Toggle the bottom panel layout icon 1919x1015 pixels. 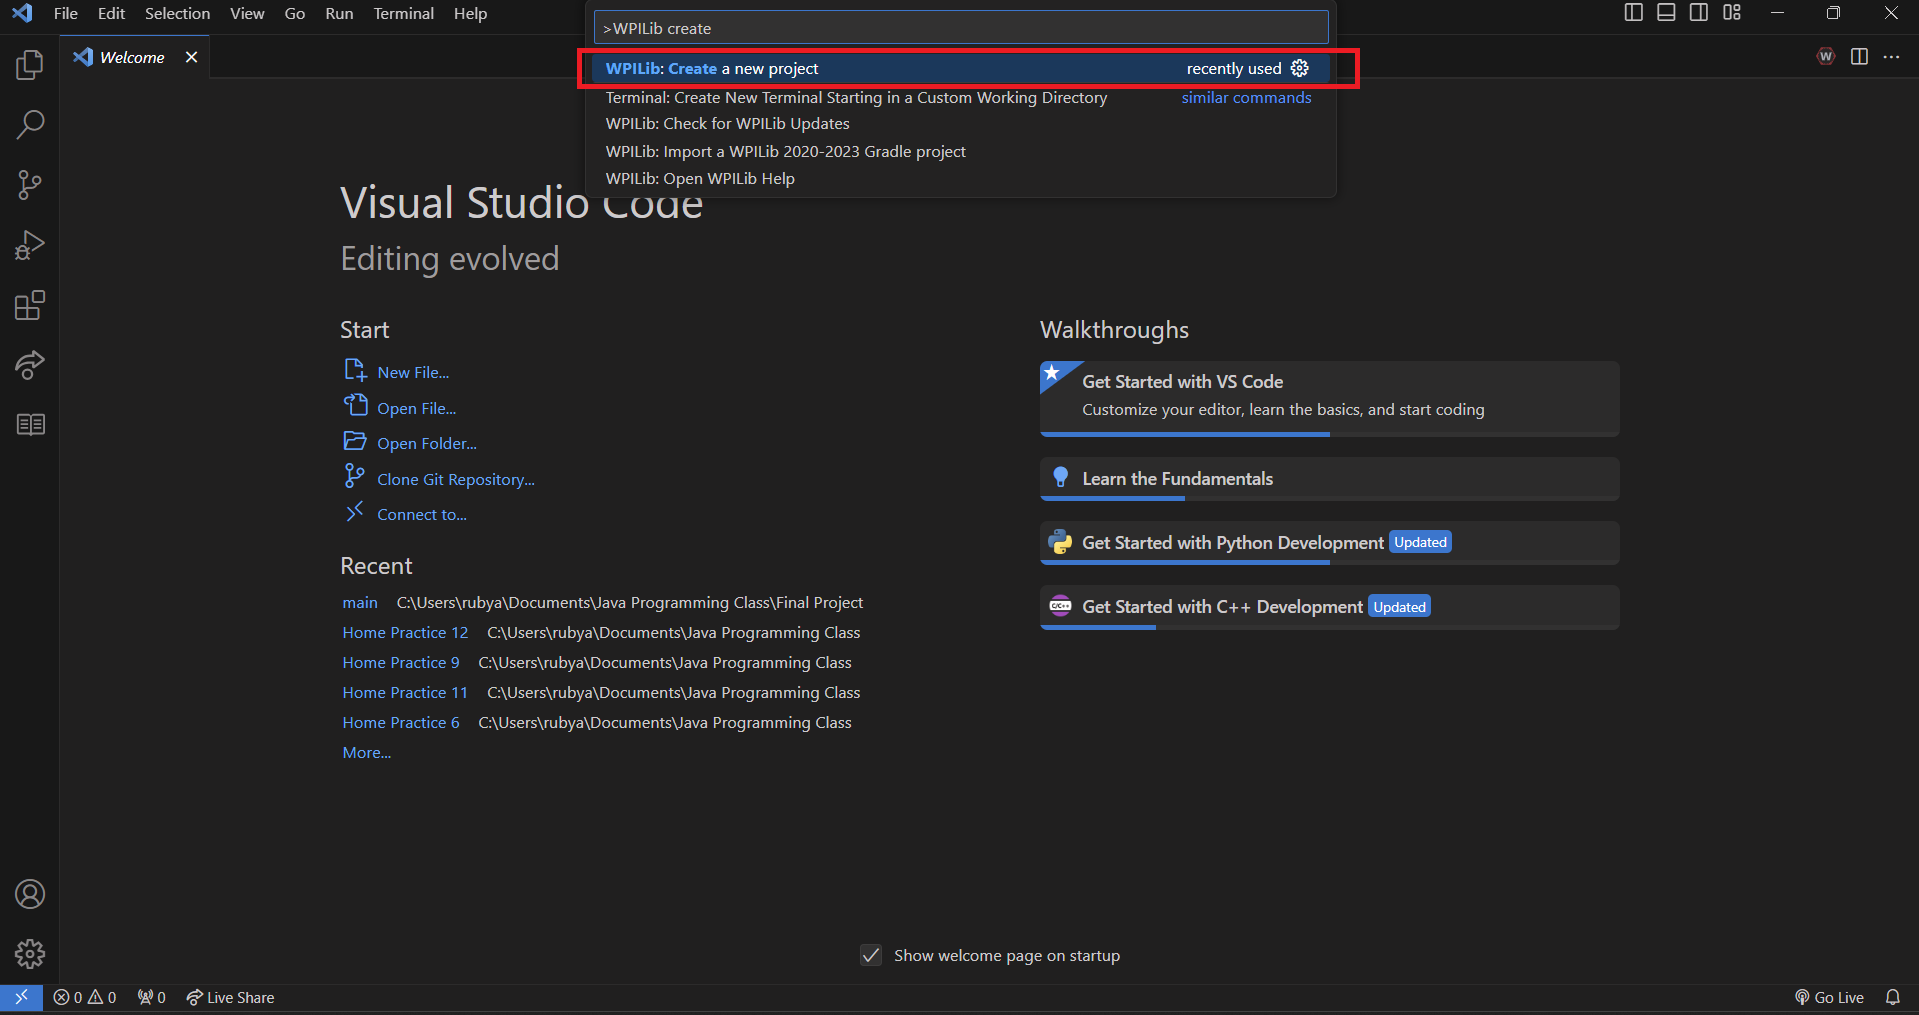tap(1666, 13)
